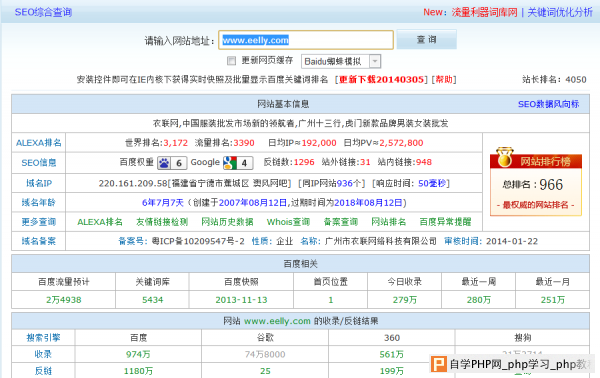Click the total rank 966
The width and height of the screenshot is (600, 378).
click(x=551, y=185)
